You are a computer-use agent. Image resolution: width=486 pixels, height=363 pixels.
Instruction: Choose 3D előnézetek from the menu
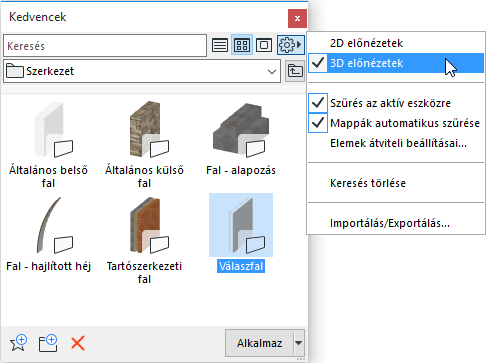(x=396, y=63)
